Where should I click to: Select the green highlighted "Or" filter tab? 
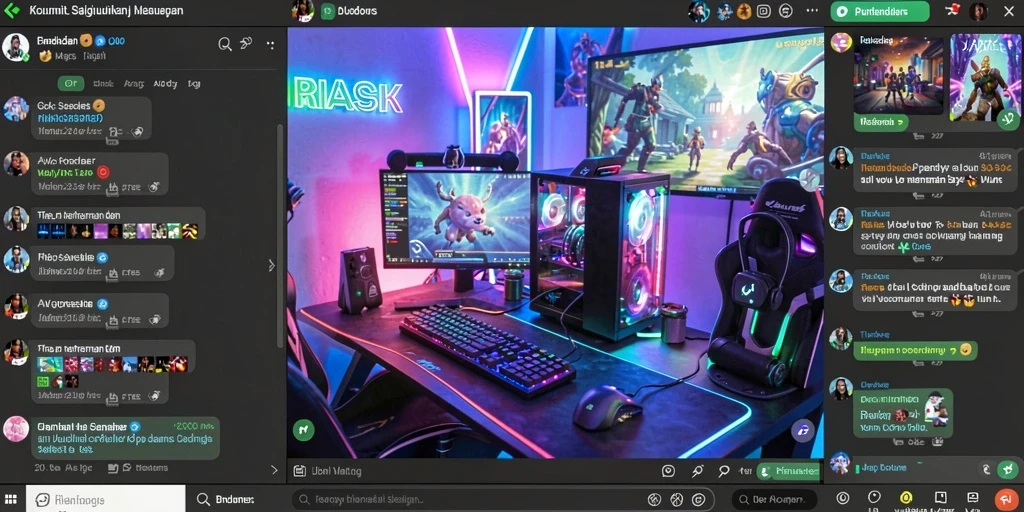click(x=71, y=84)
